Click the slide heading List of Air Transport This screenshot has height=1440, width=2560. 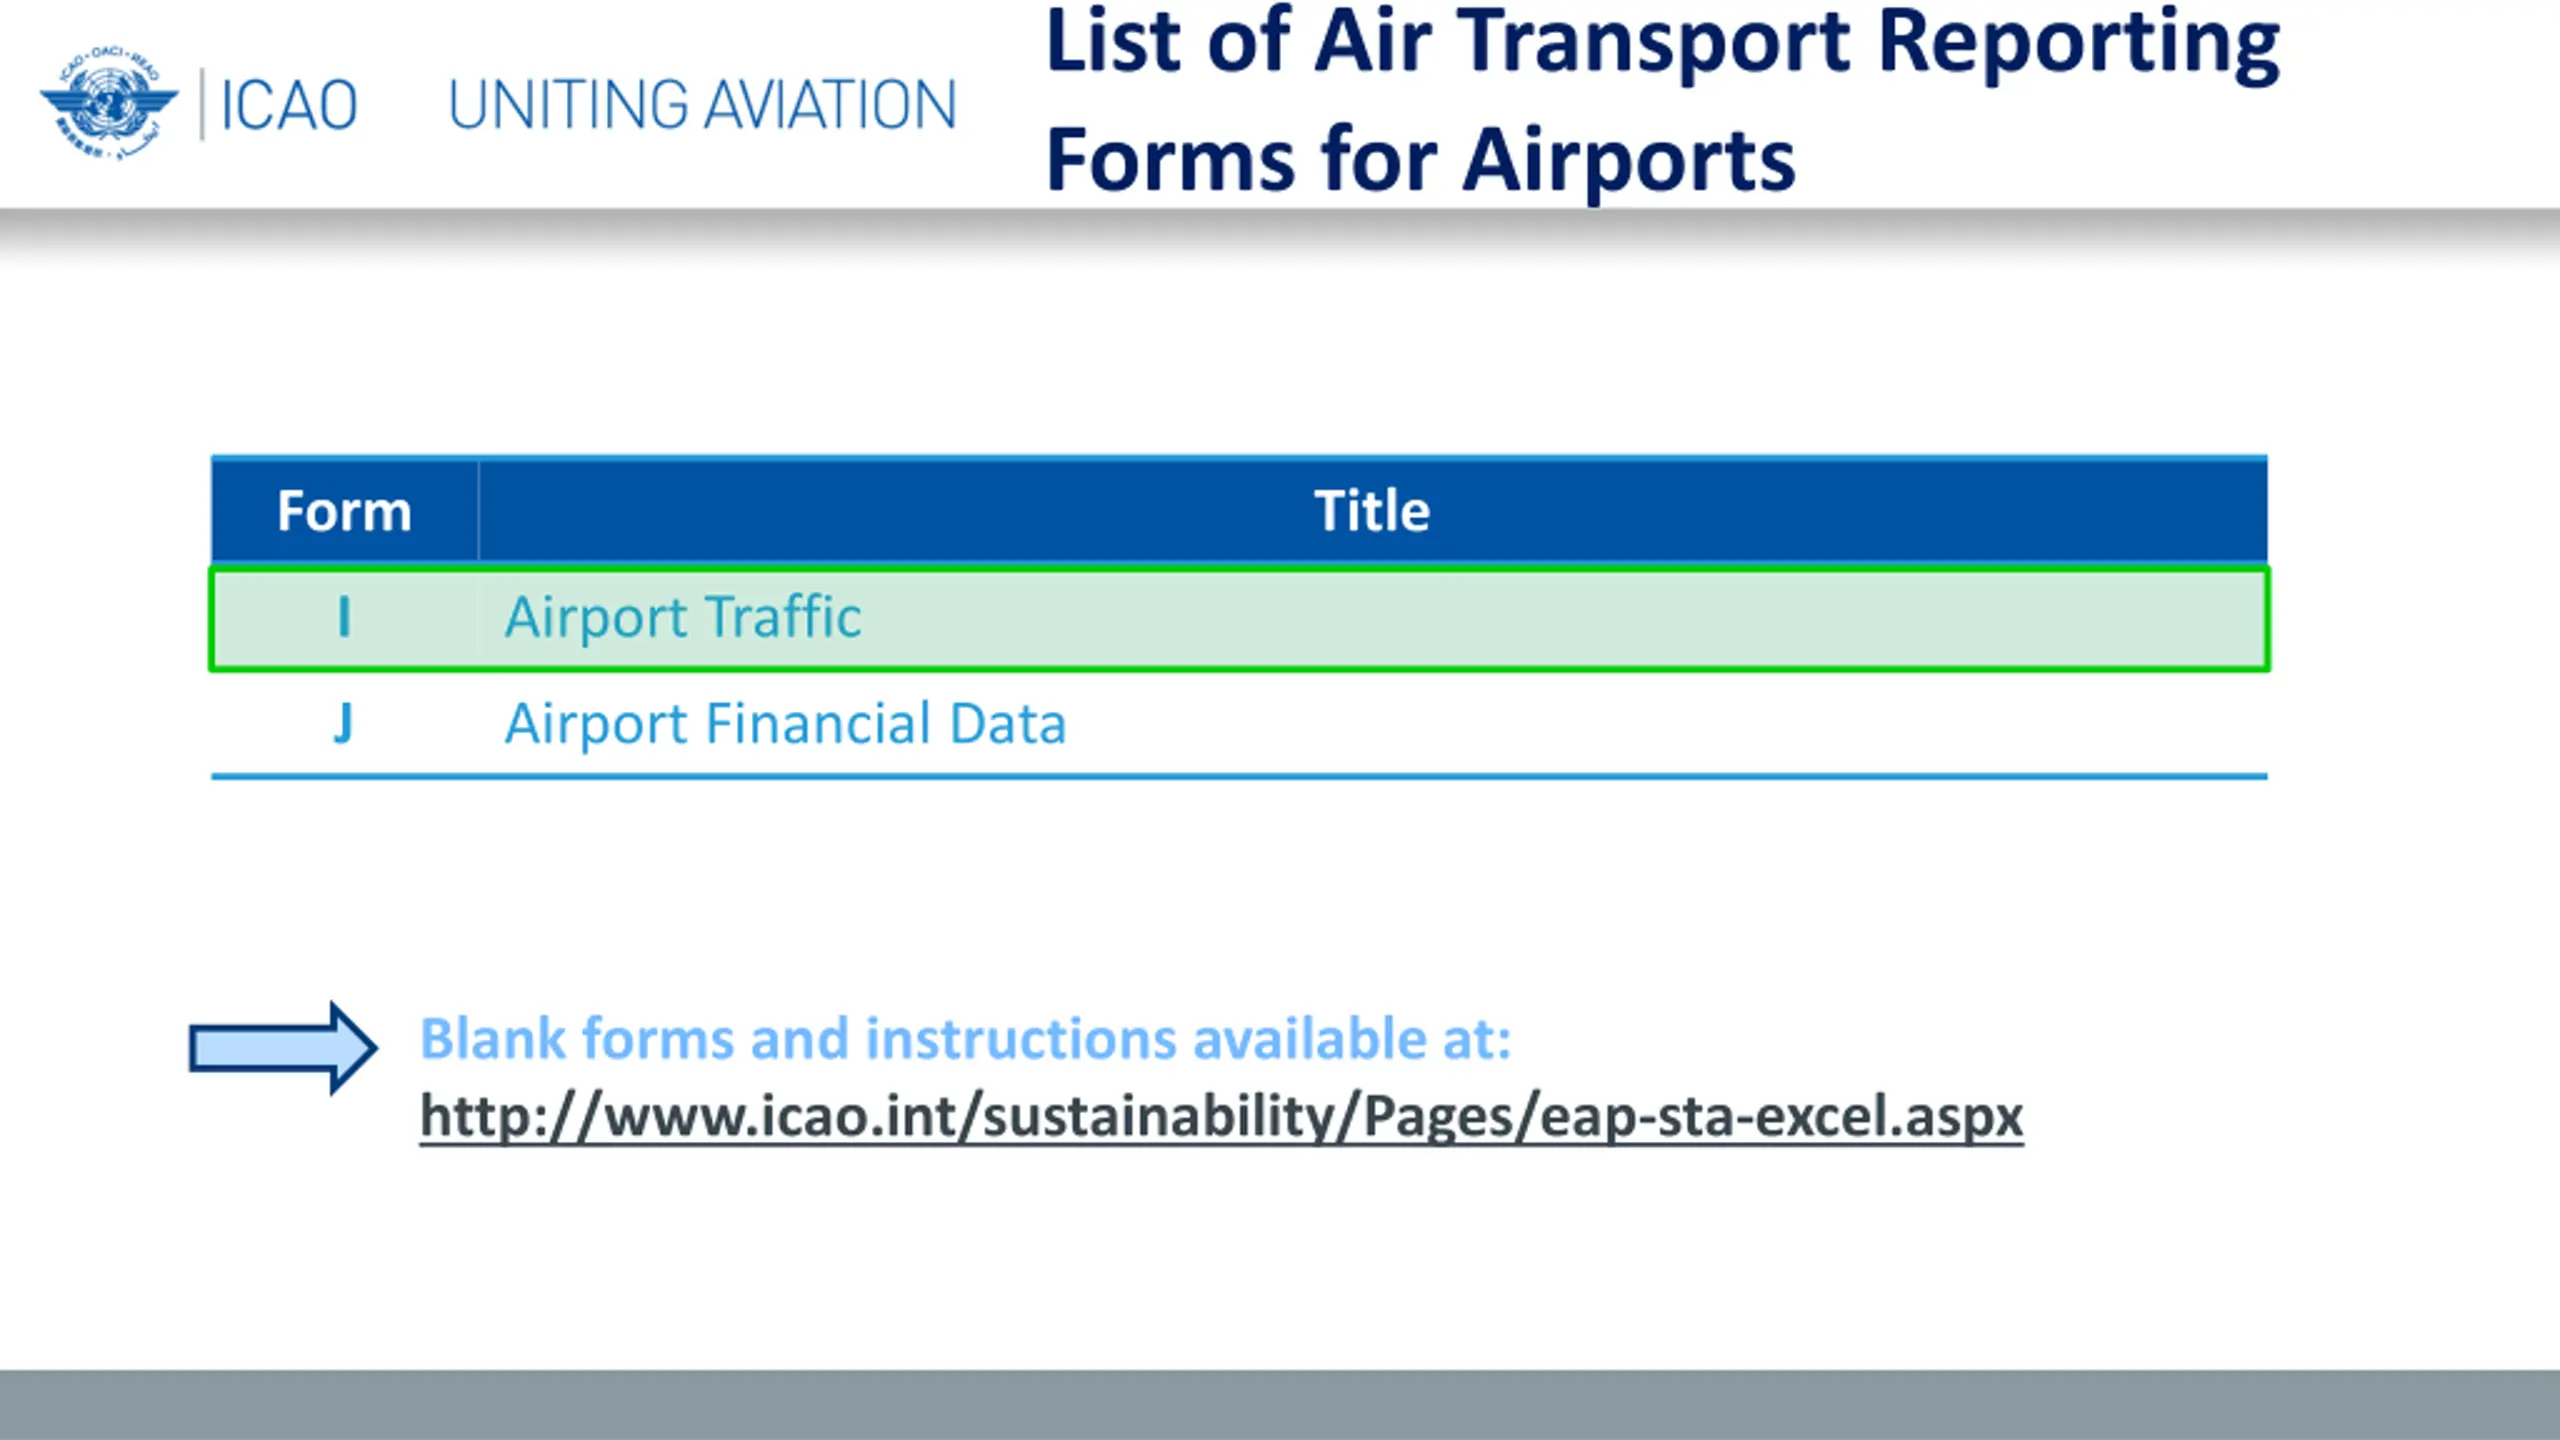1662,43
